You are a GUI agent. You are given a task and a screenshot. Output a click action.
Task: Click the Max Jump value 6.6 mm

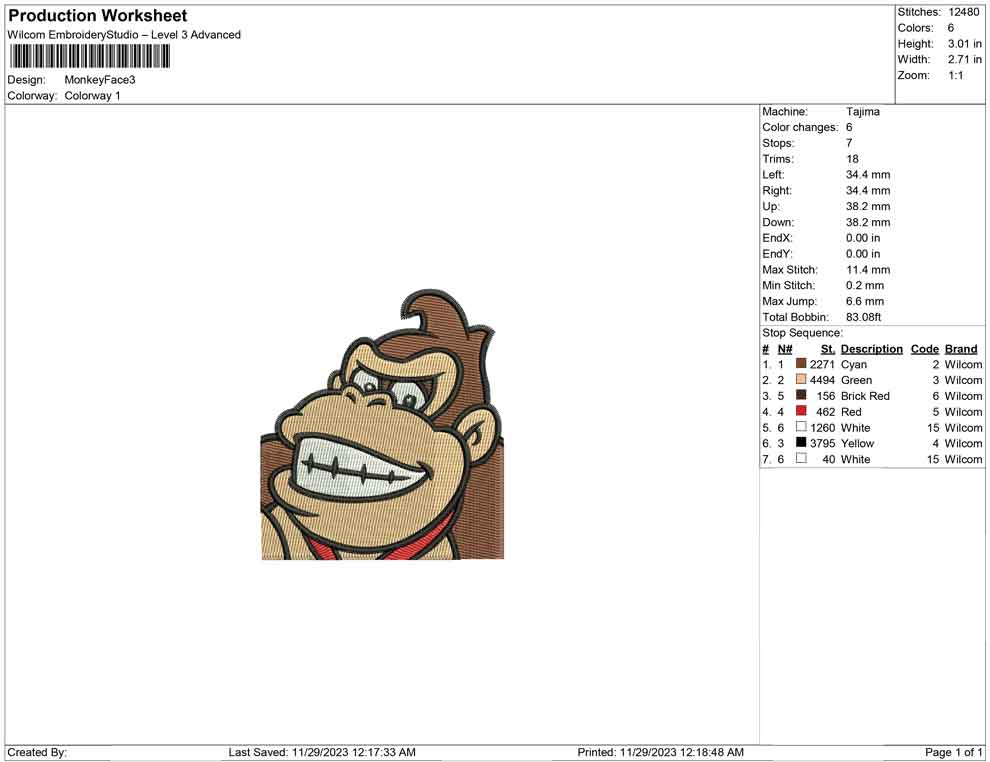tap(865, 301)
